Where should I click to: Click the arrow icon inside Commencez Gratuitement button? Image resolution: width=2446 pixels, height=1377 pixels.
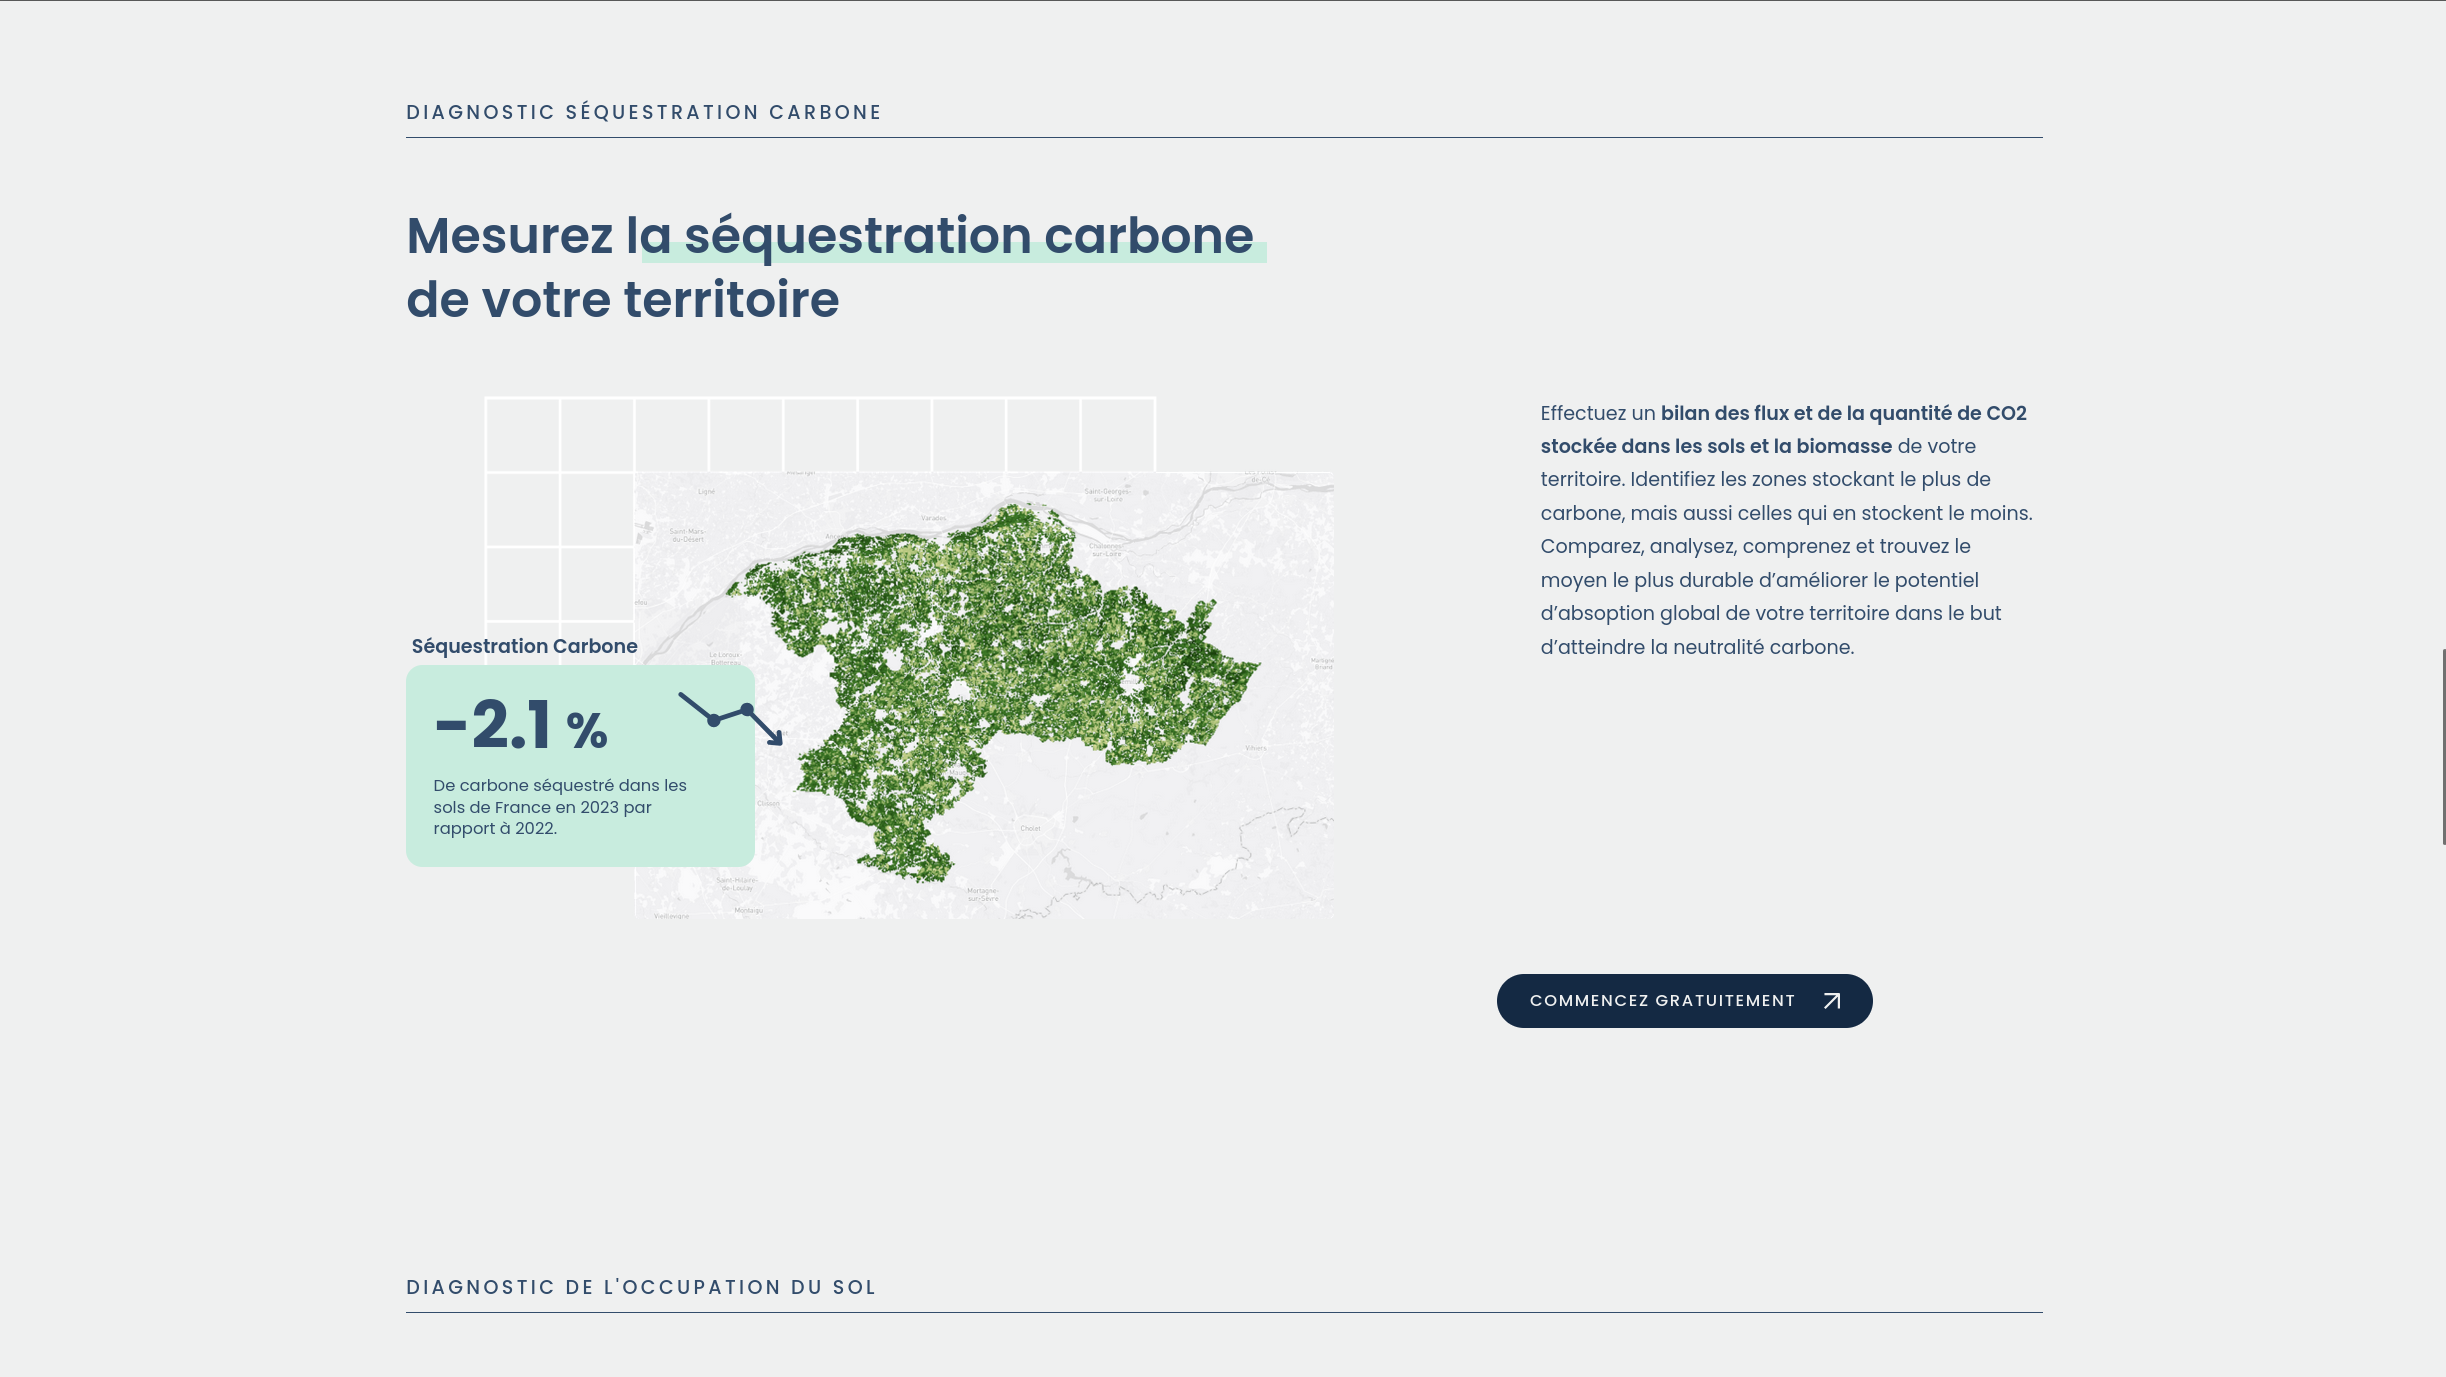[1831, 1001]
